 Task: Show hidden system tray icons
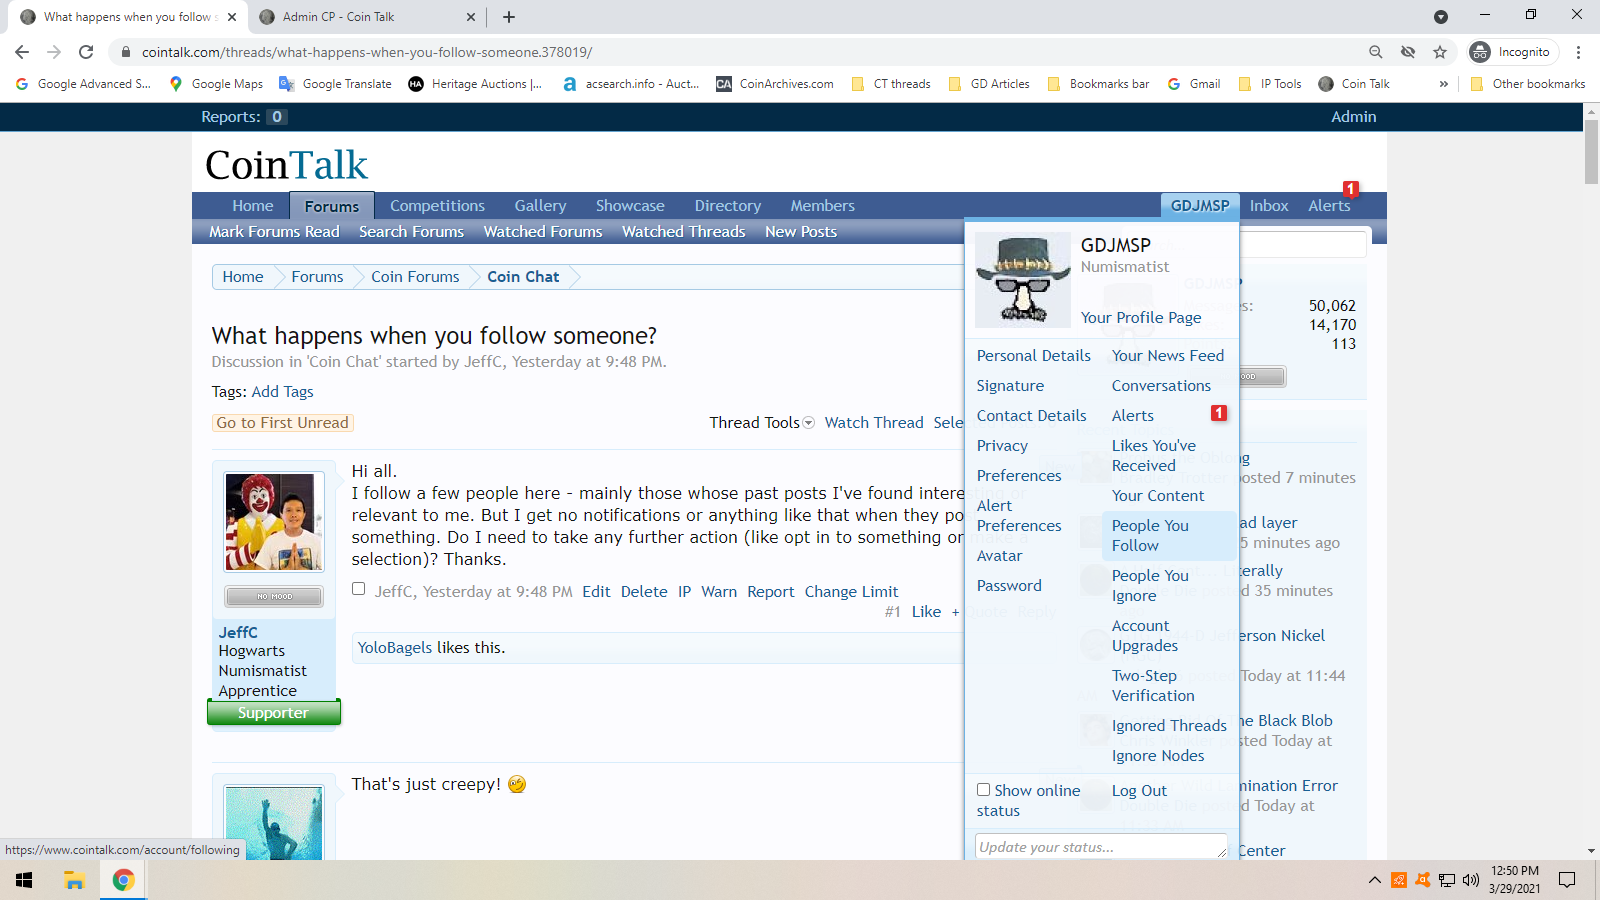[1375, 880]
